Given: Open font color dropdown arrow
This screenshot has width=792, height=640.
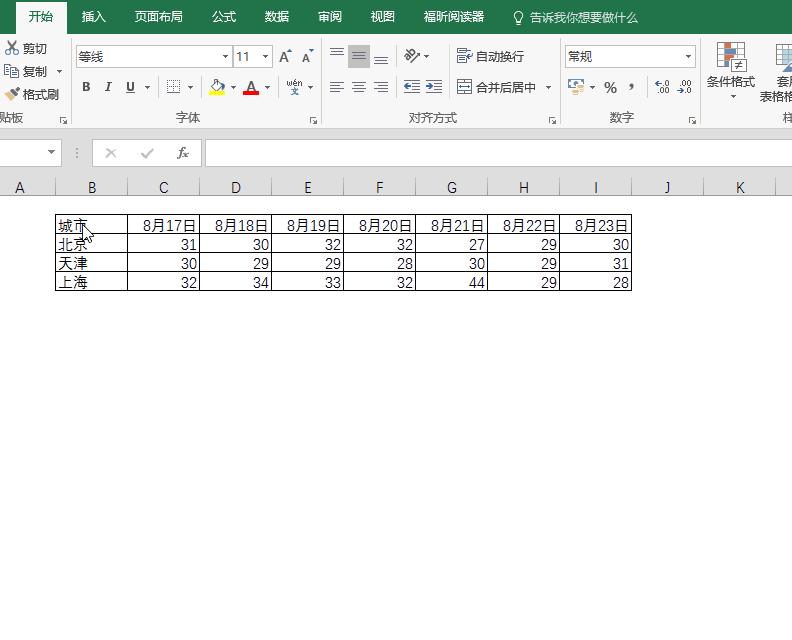Looking at the screenshot, I should tap(267, 87).
